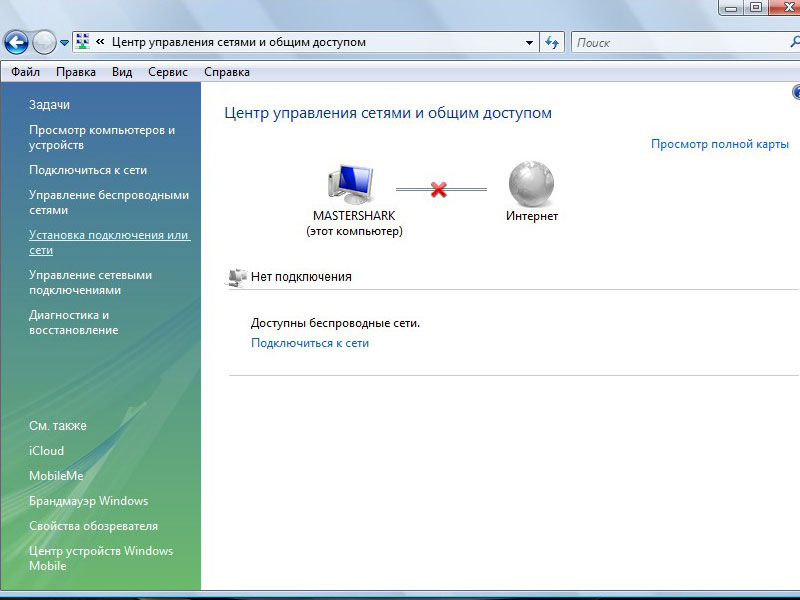The width and height of the screenshot is (800, 600).
Task: Open iCloud under См. также
Action: (46, 451)
